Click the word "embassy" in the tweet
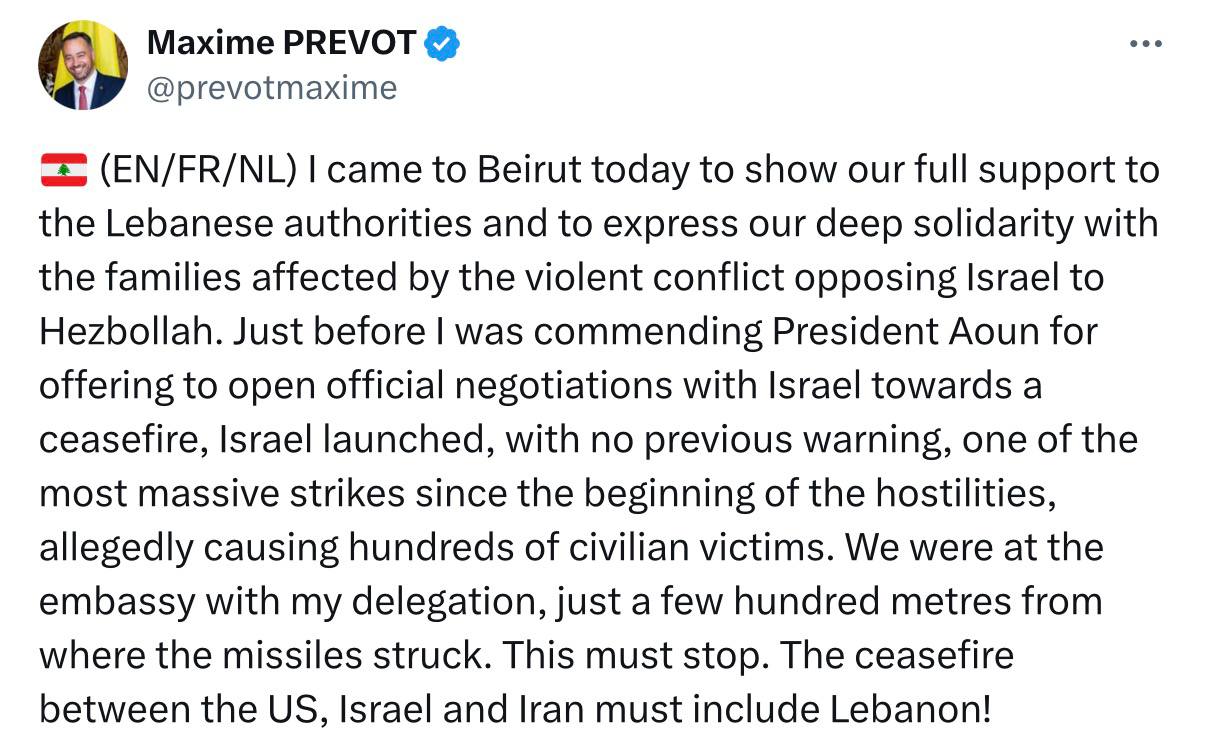The width and height of the screenshot is (1206, 746). click(x=116, y=602)
